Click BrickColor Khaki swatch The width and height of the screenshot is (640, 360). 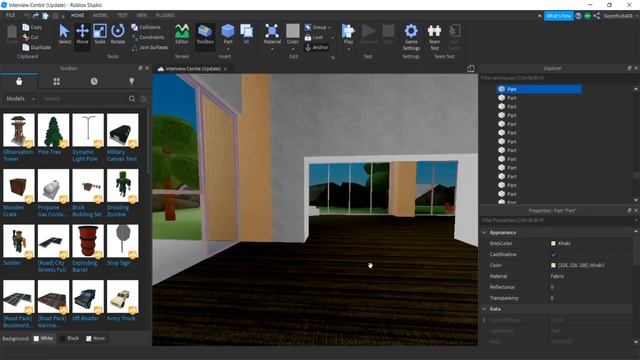(553, 243)
